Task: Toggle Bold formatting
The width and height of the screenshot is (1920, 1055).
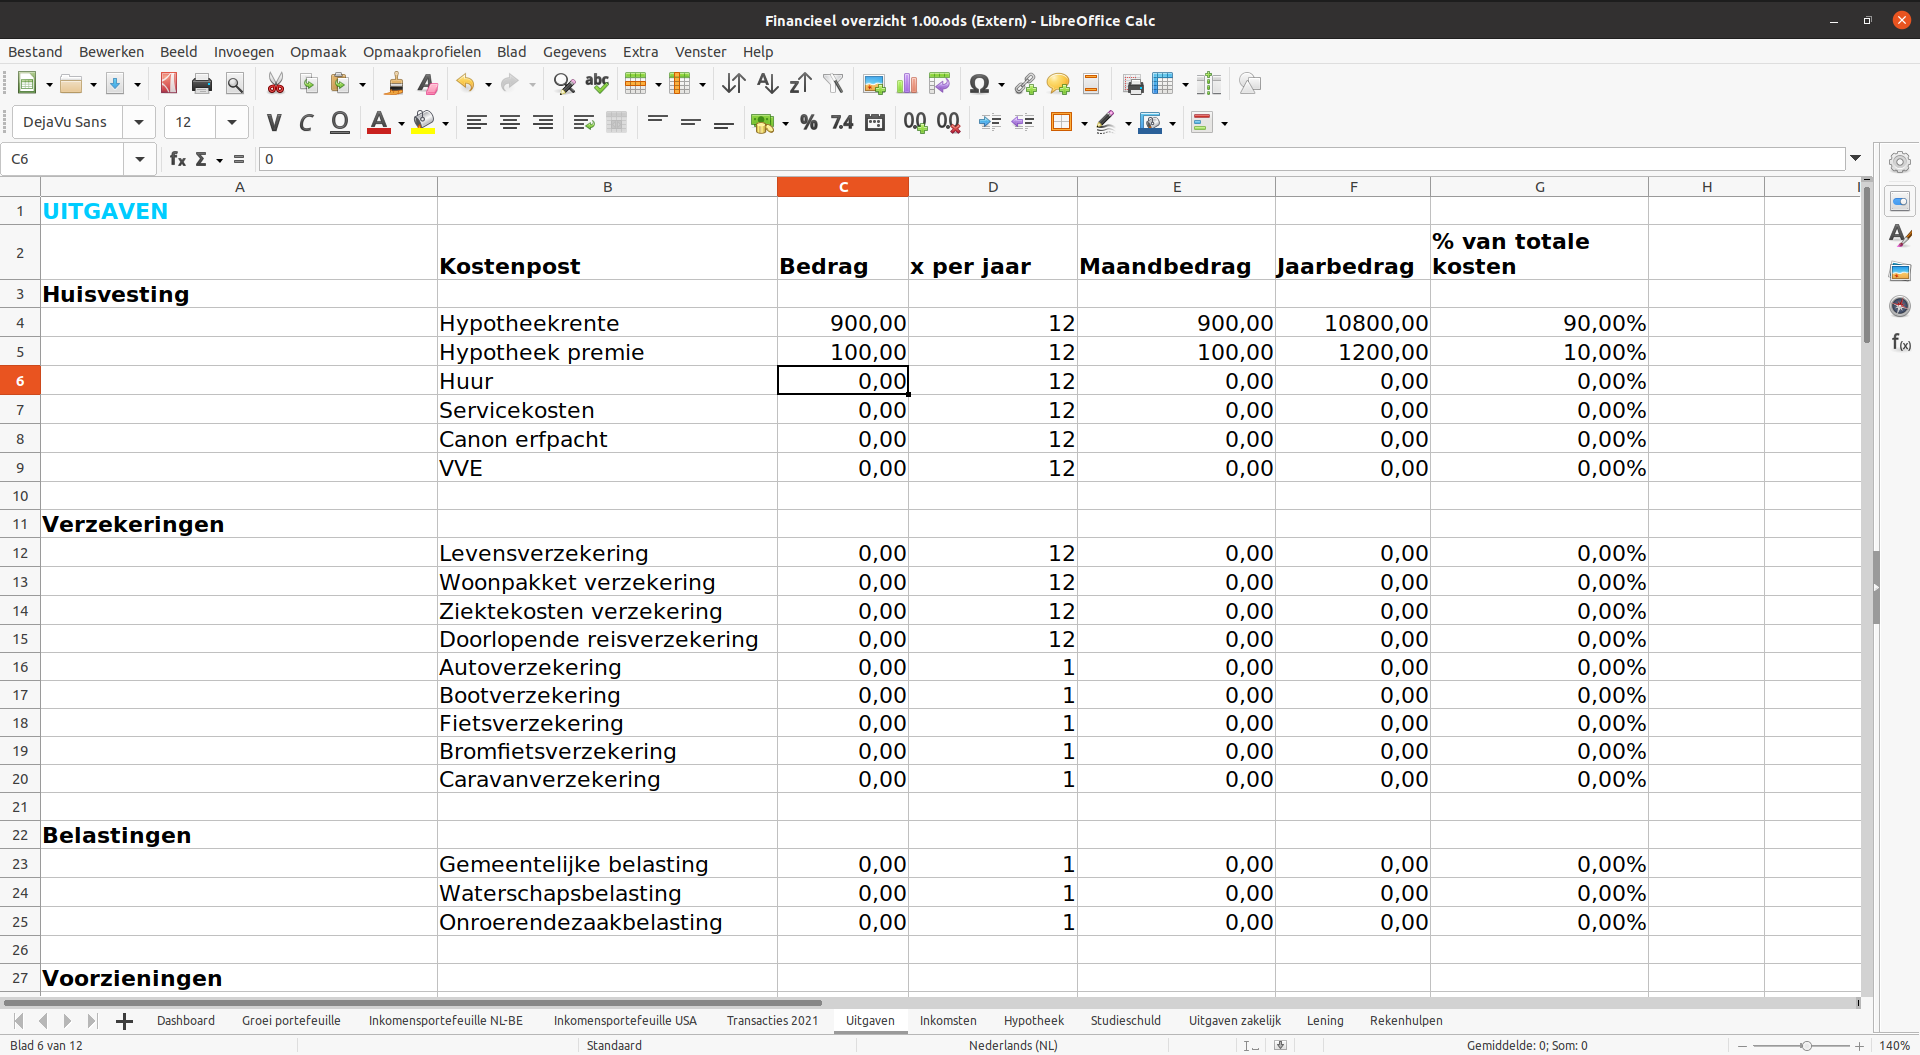Action: pyautogui.click(x=274, y=122)
